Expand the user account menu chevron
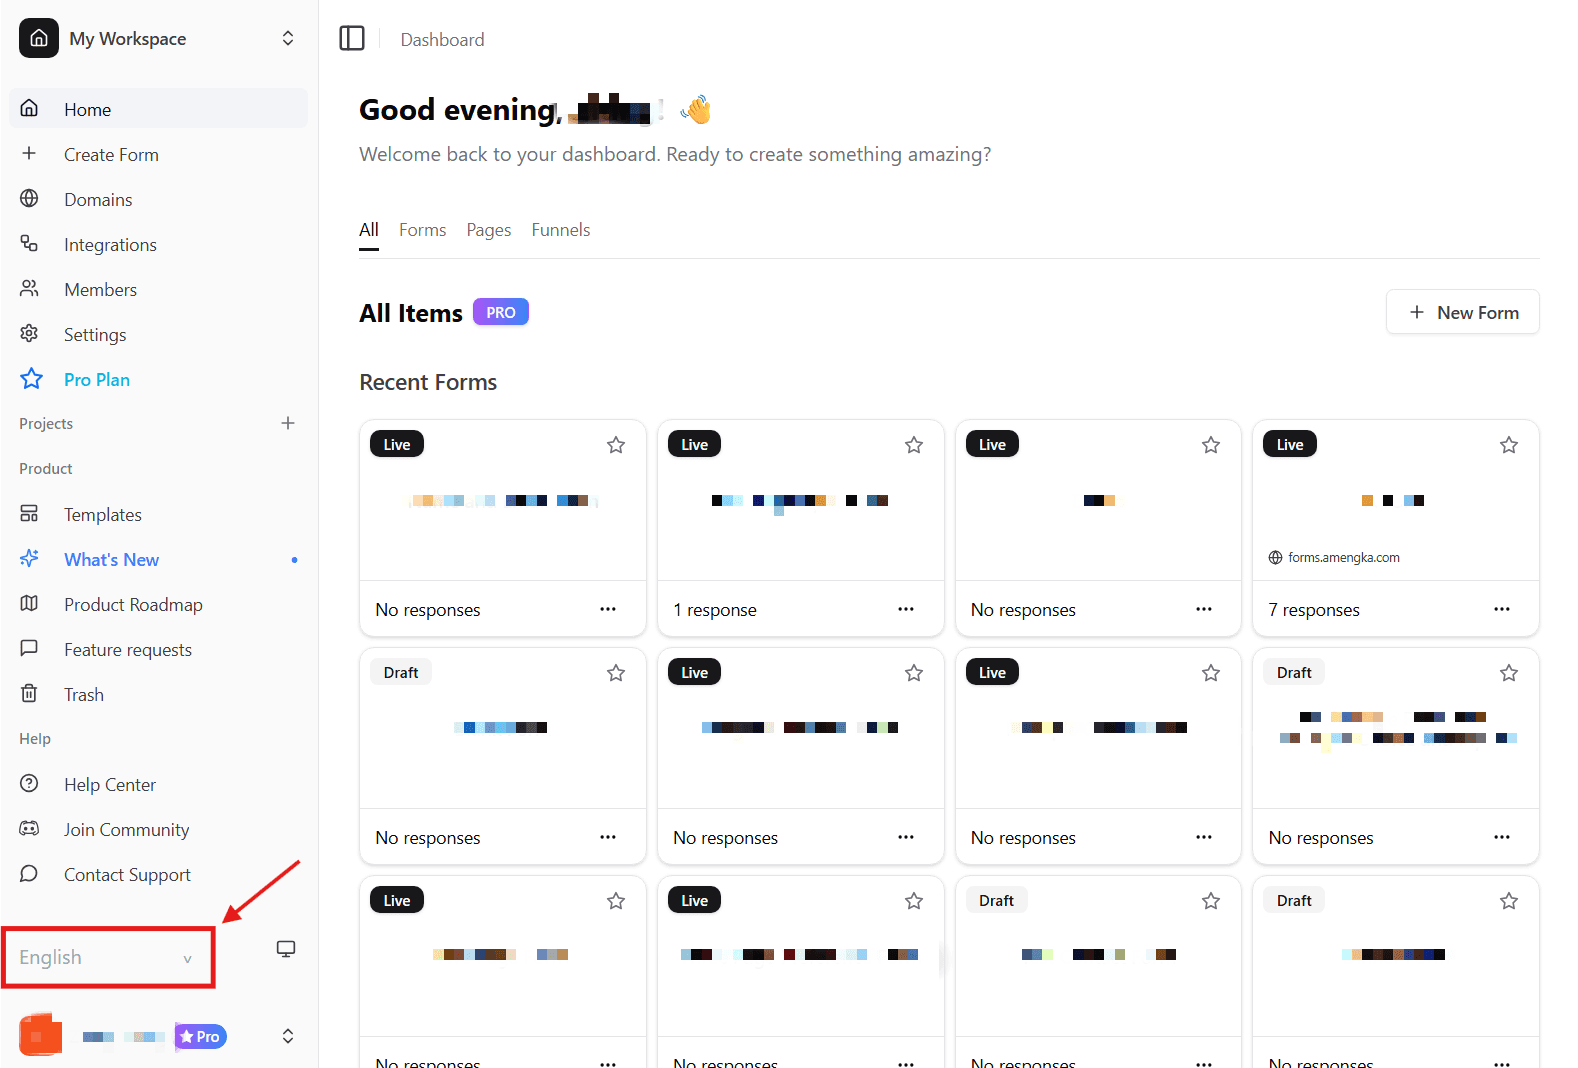1578x1068 pixels. tap(288, 1036)
